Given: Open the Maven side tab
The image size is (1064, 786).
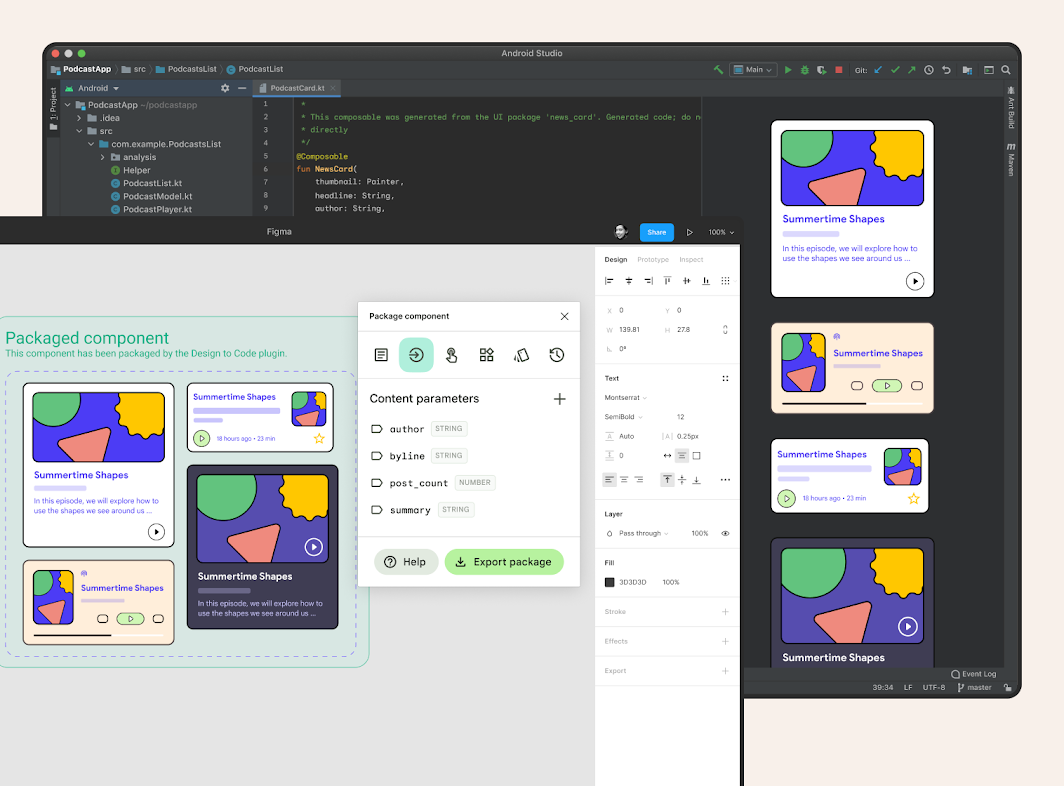Looking at the screenshot, I should pyautogui.click(x=1010, y=159).
